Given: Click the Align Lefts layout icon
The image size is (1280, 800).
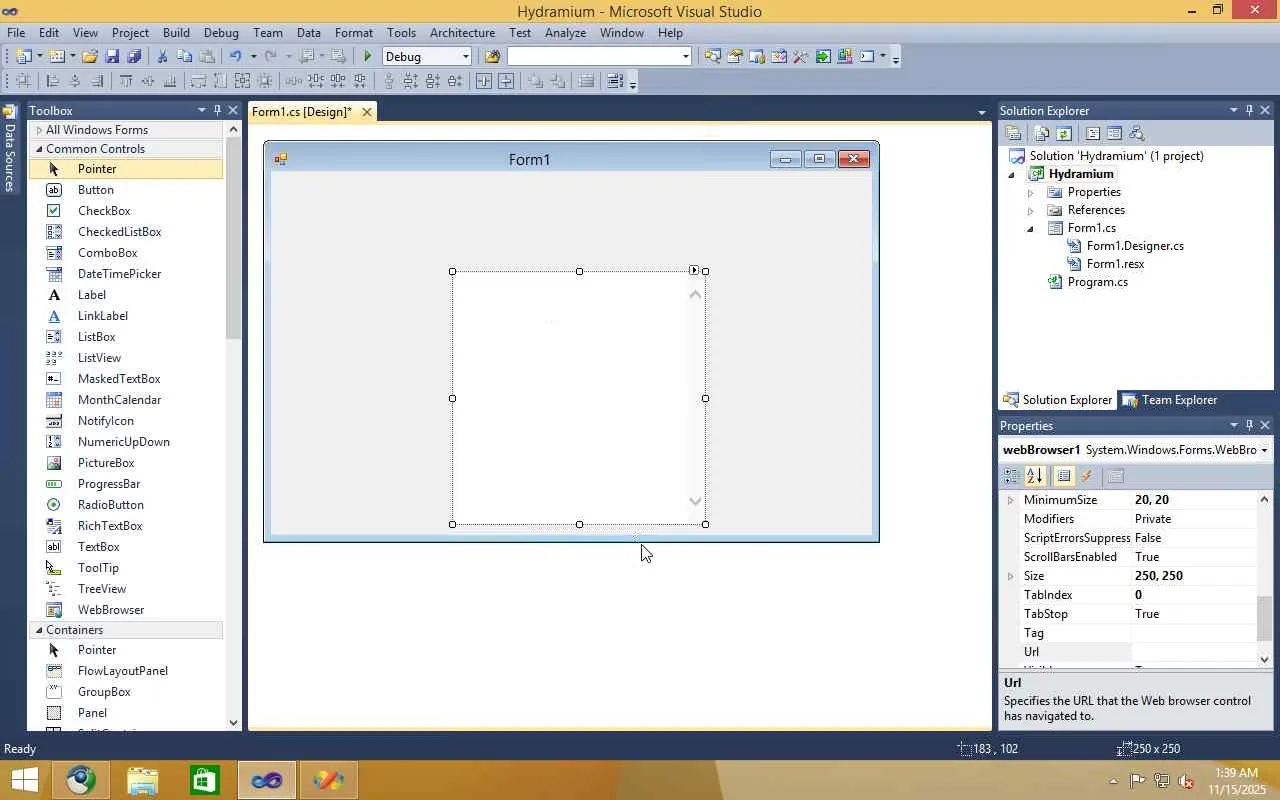Looking at the screenshot, I should coord(54,81).
